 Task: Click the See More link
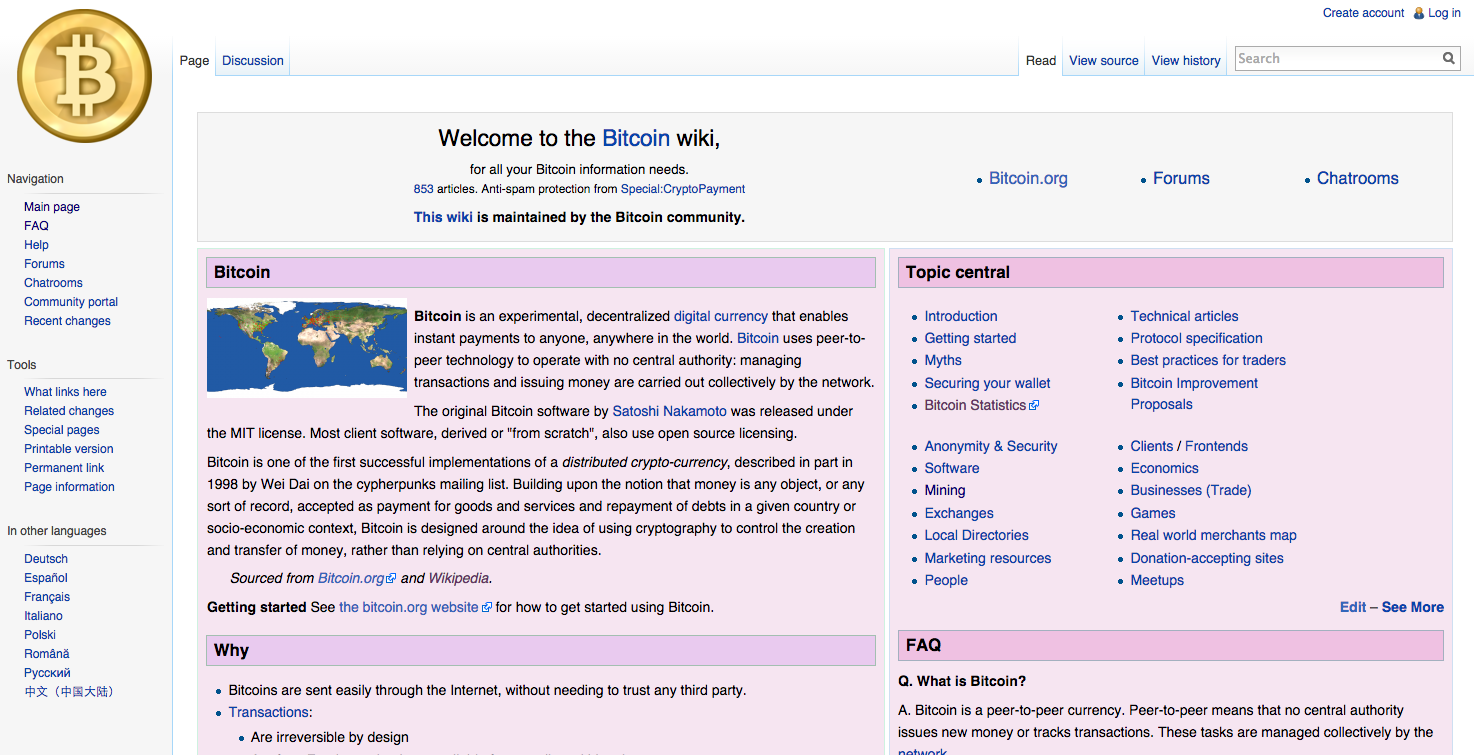[x=1413, y=607]
